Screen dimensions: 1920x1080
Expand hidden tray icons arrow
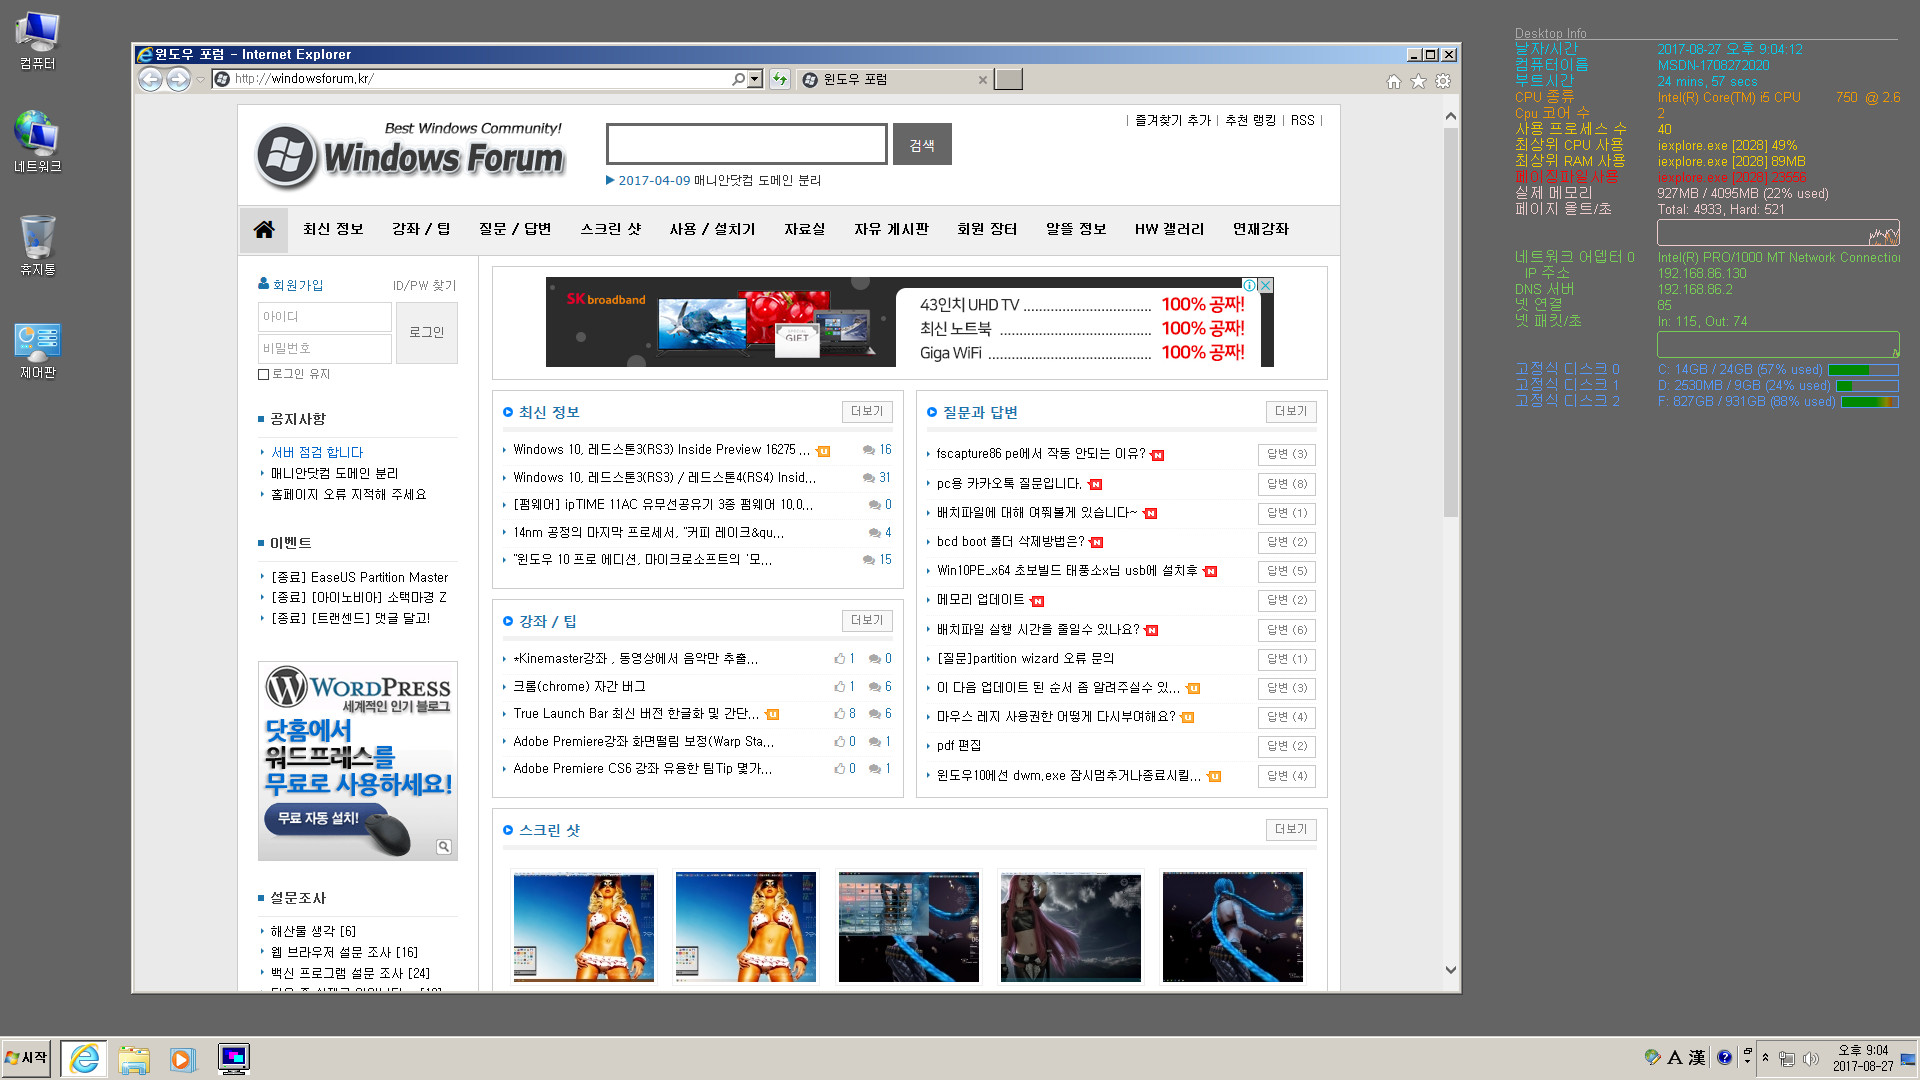click(1766, 1057)
